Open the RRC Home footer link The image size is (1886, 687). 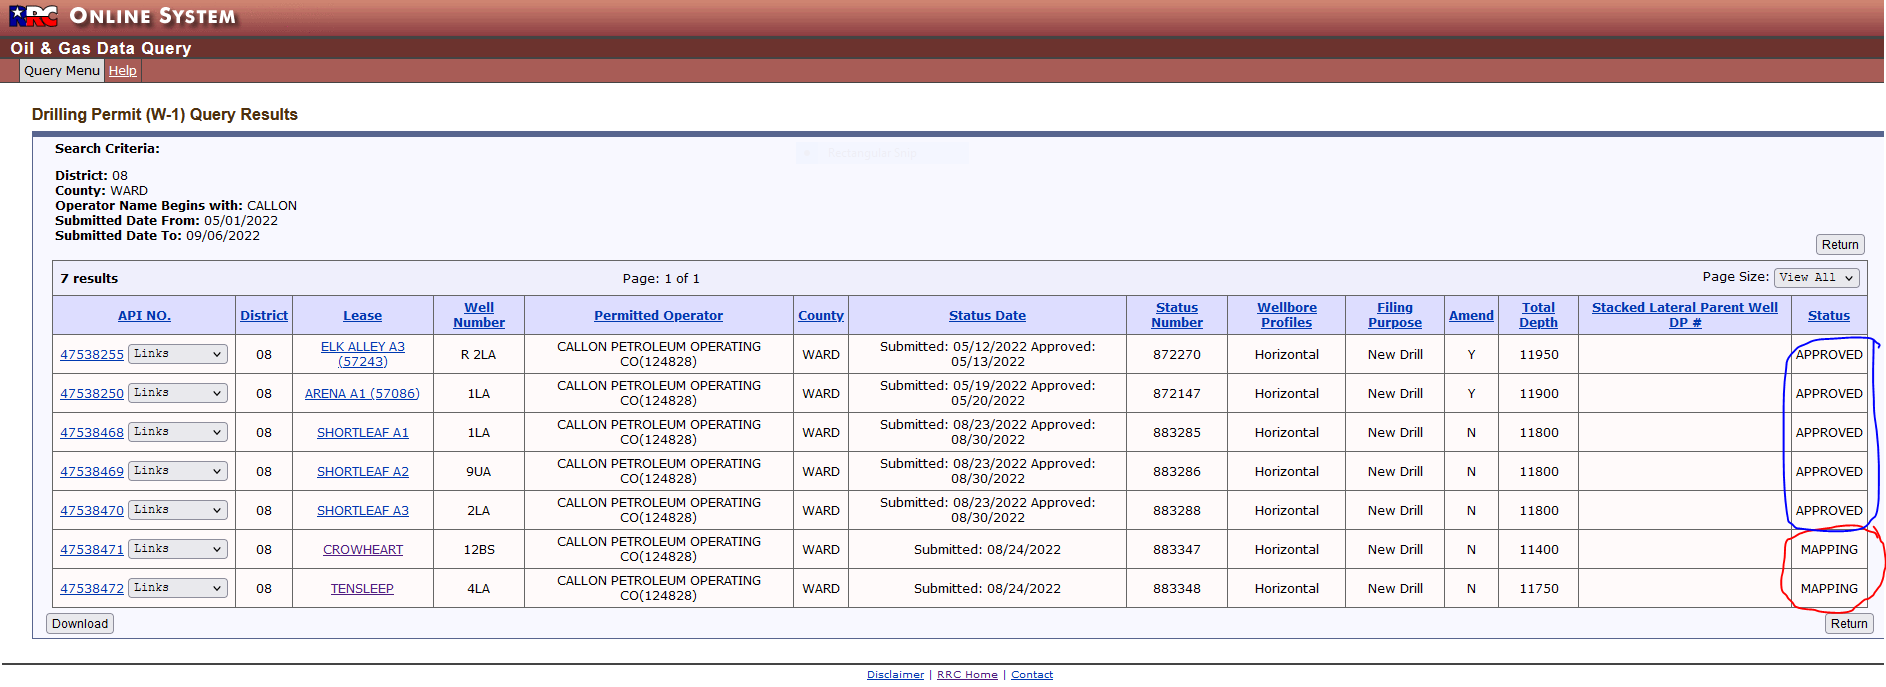pos(967,675)
